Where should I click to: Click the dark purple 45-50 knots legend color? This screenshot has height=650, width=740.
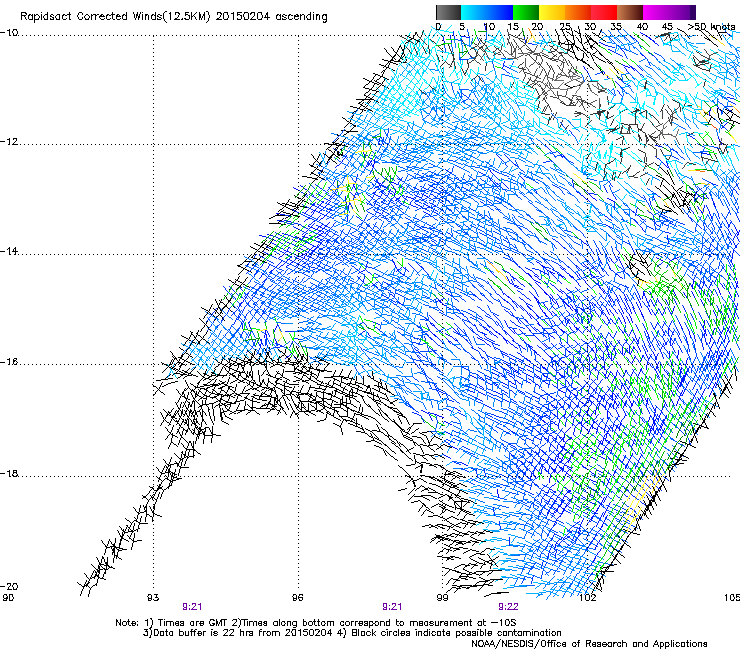[x=682, y=12]
